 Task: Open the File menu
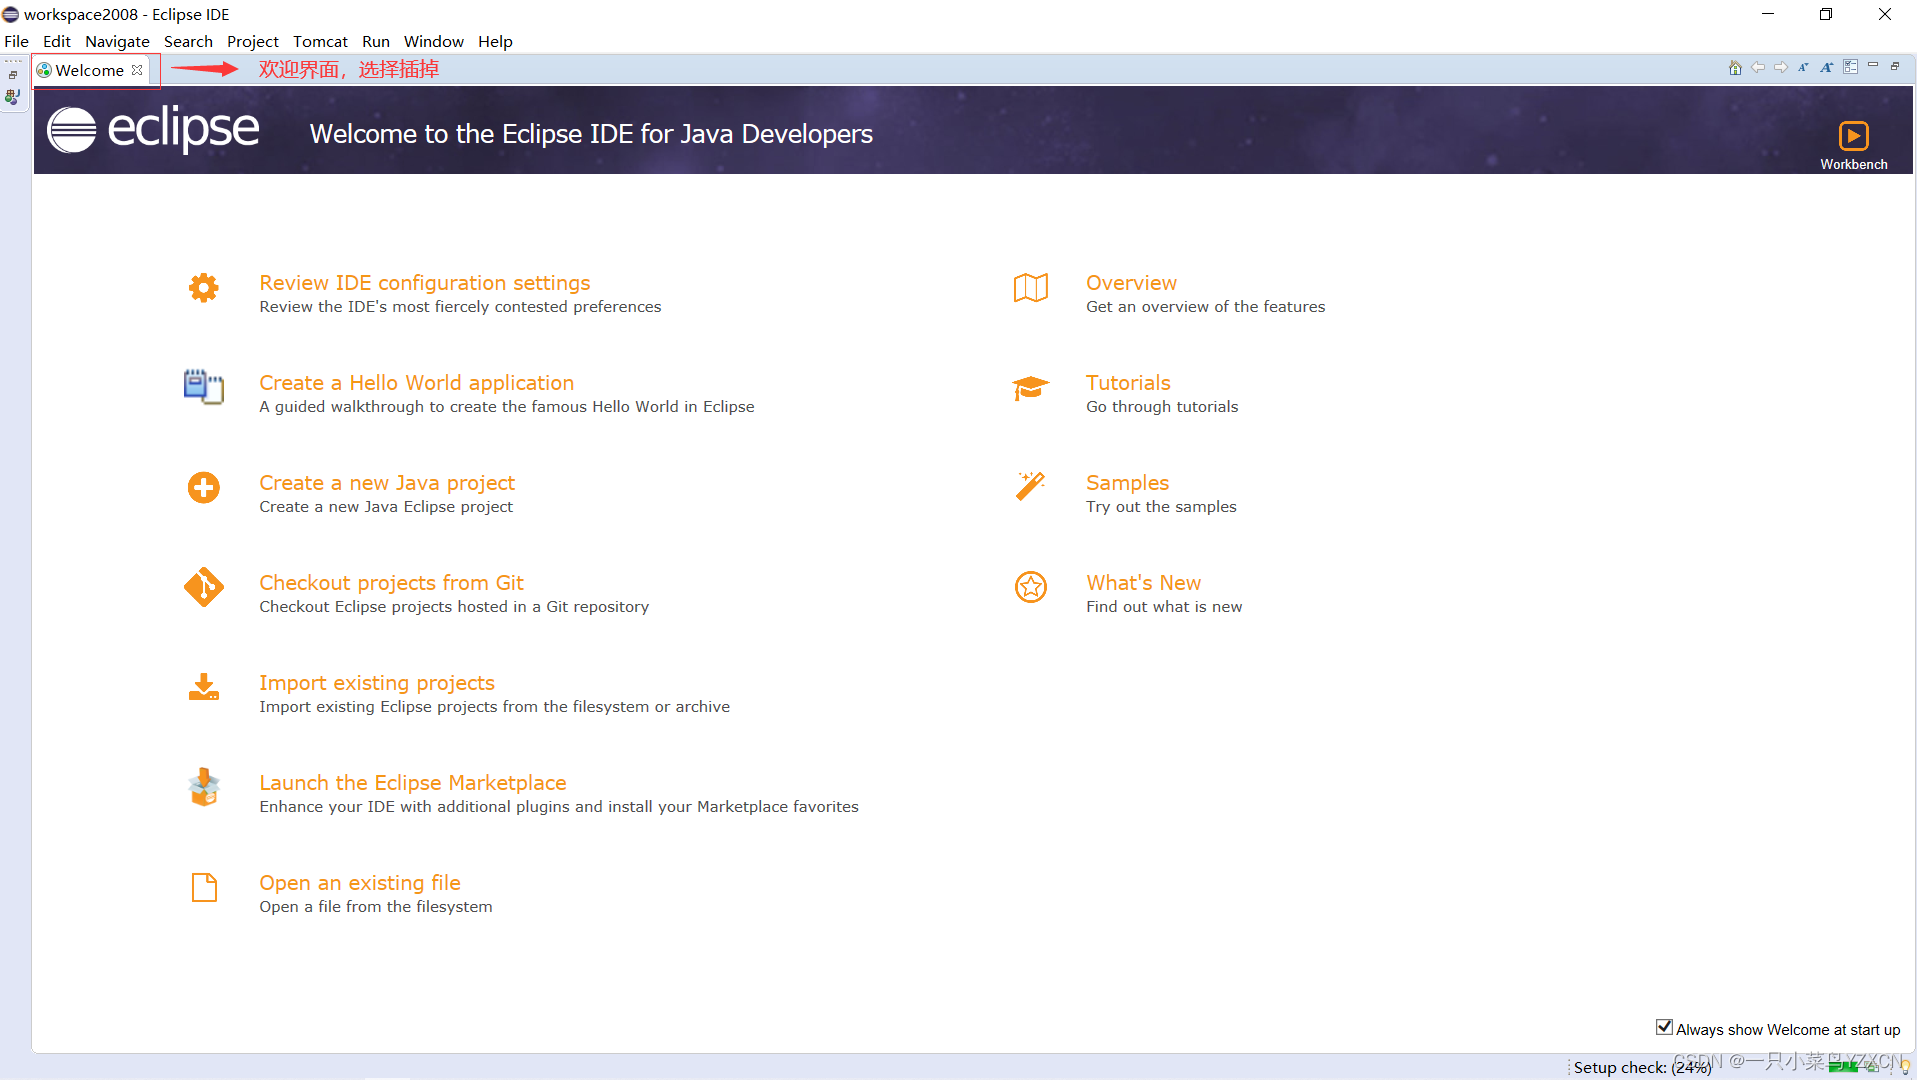[16, 41]
